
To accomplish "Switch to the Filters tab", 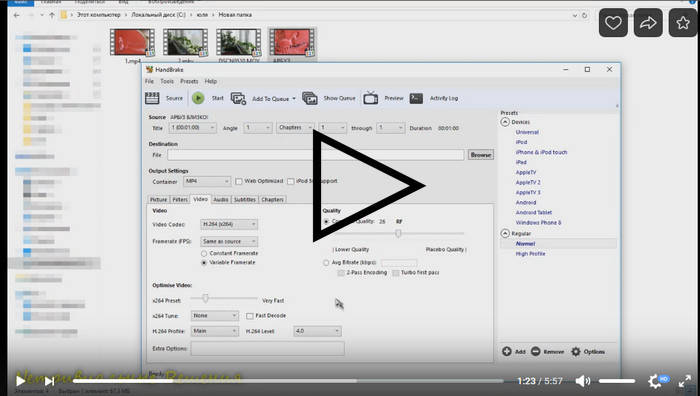I will (x=180, y=200).
